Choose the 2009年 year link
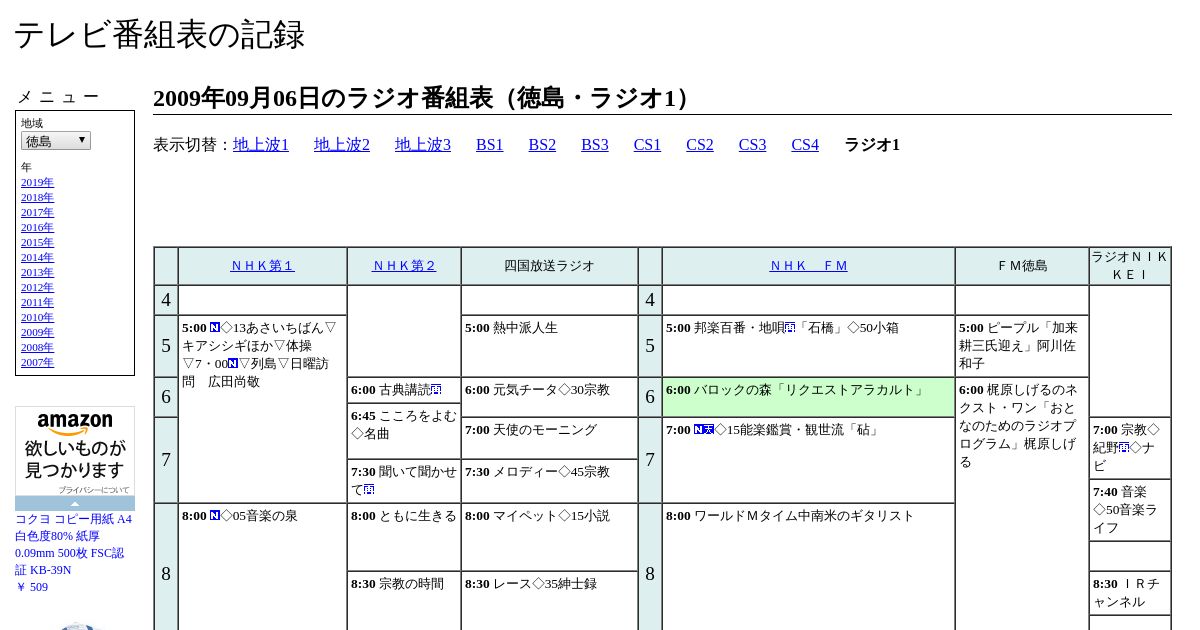1200x630 pixels. (37, 332)
